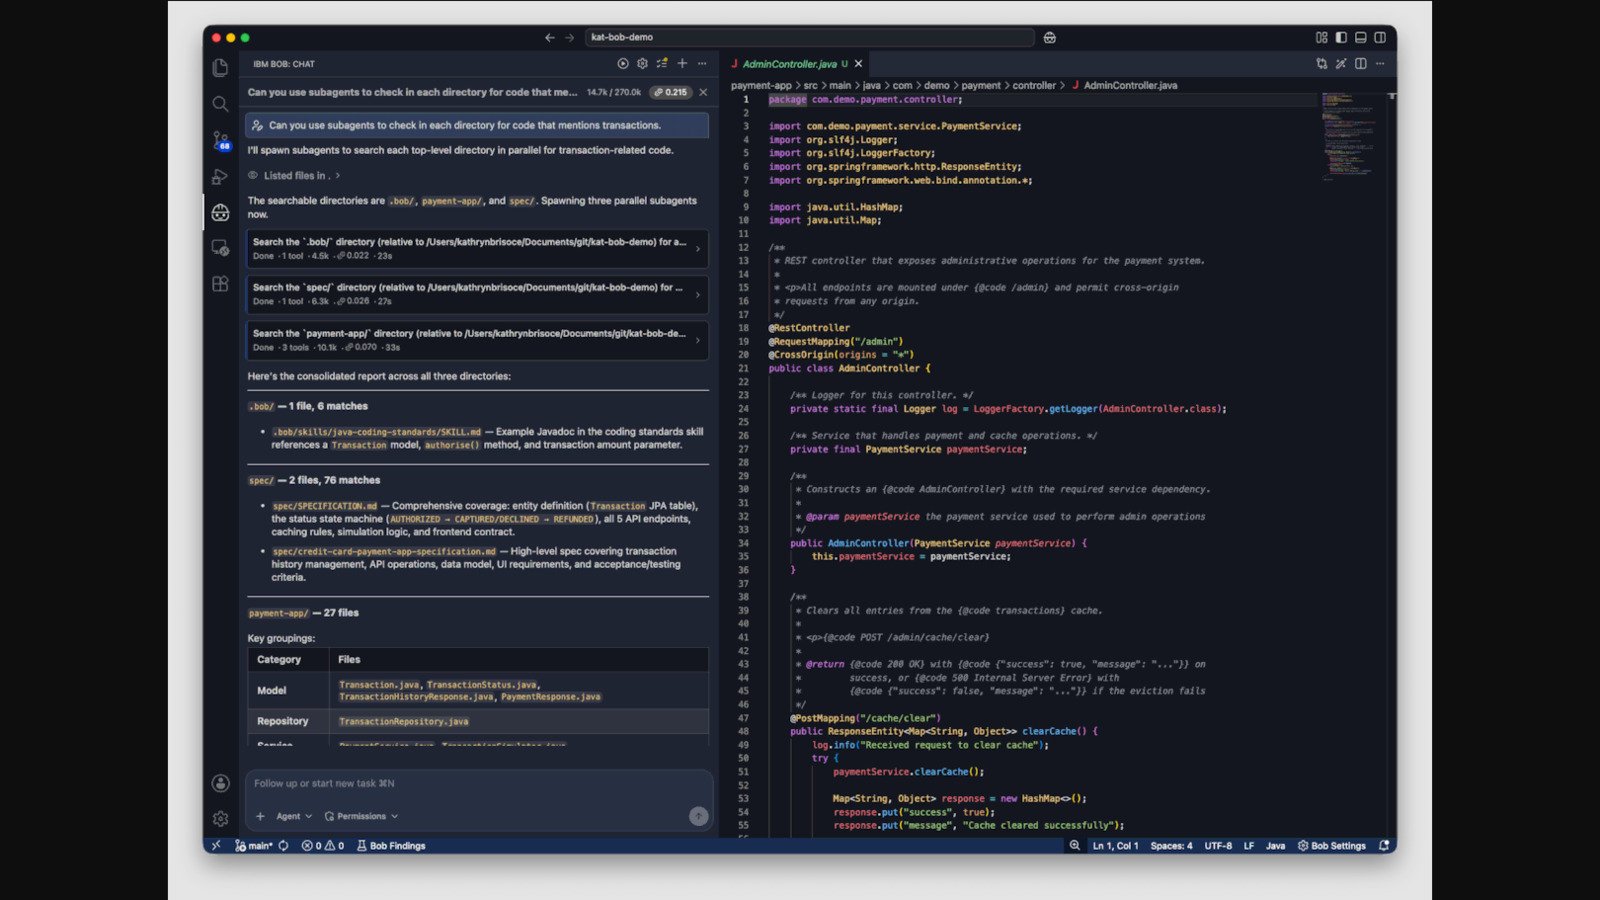Click the play icon in Bob chat header
The height and width of the screenshot is (900, 1600).
pyautogui.click(x=623, y=64)
